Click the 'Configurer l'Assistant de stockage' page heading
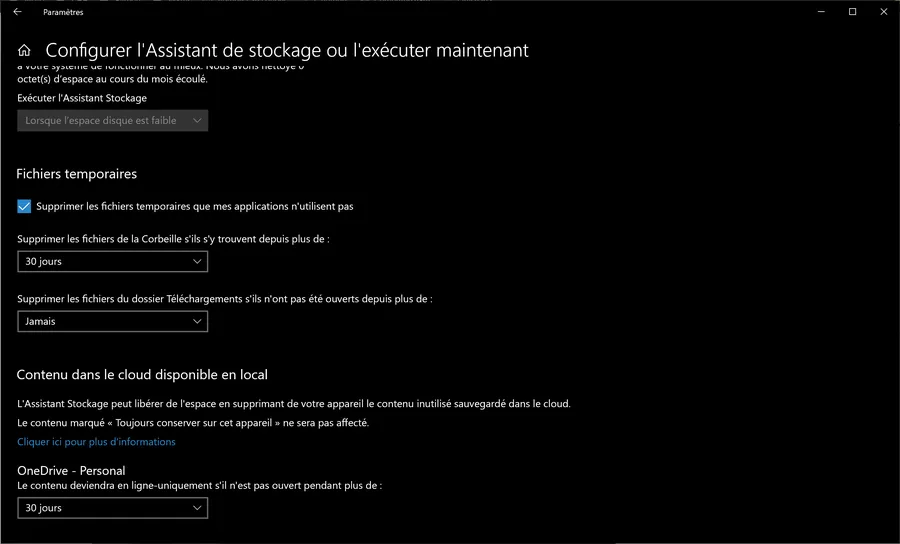The image size is (900, 544). tap(287, 50)
